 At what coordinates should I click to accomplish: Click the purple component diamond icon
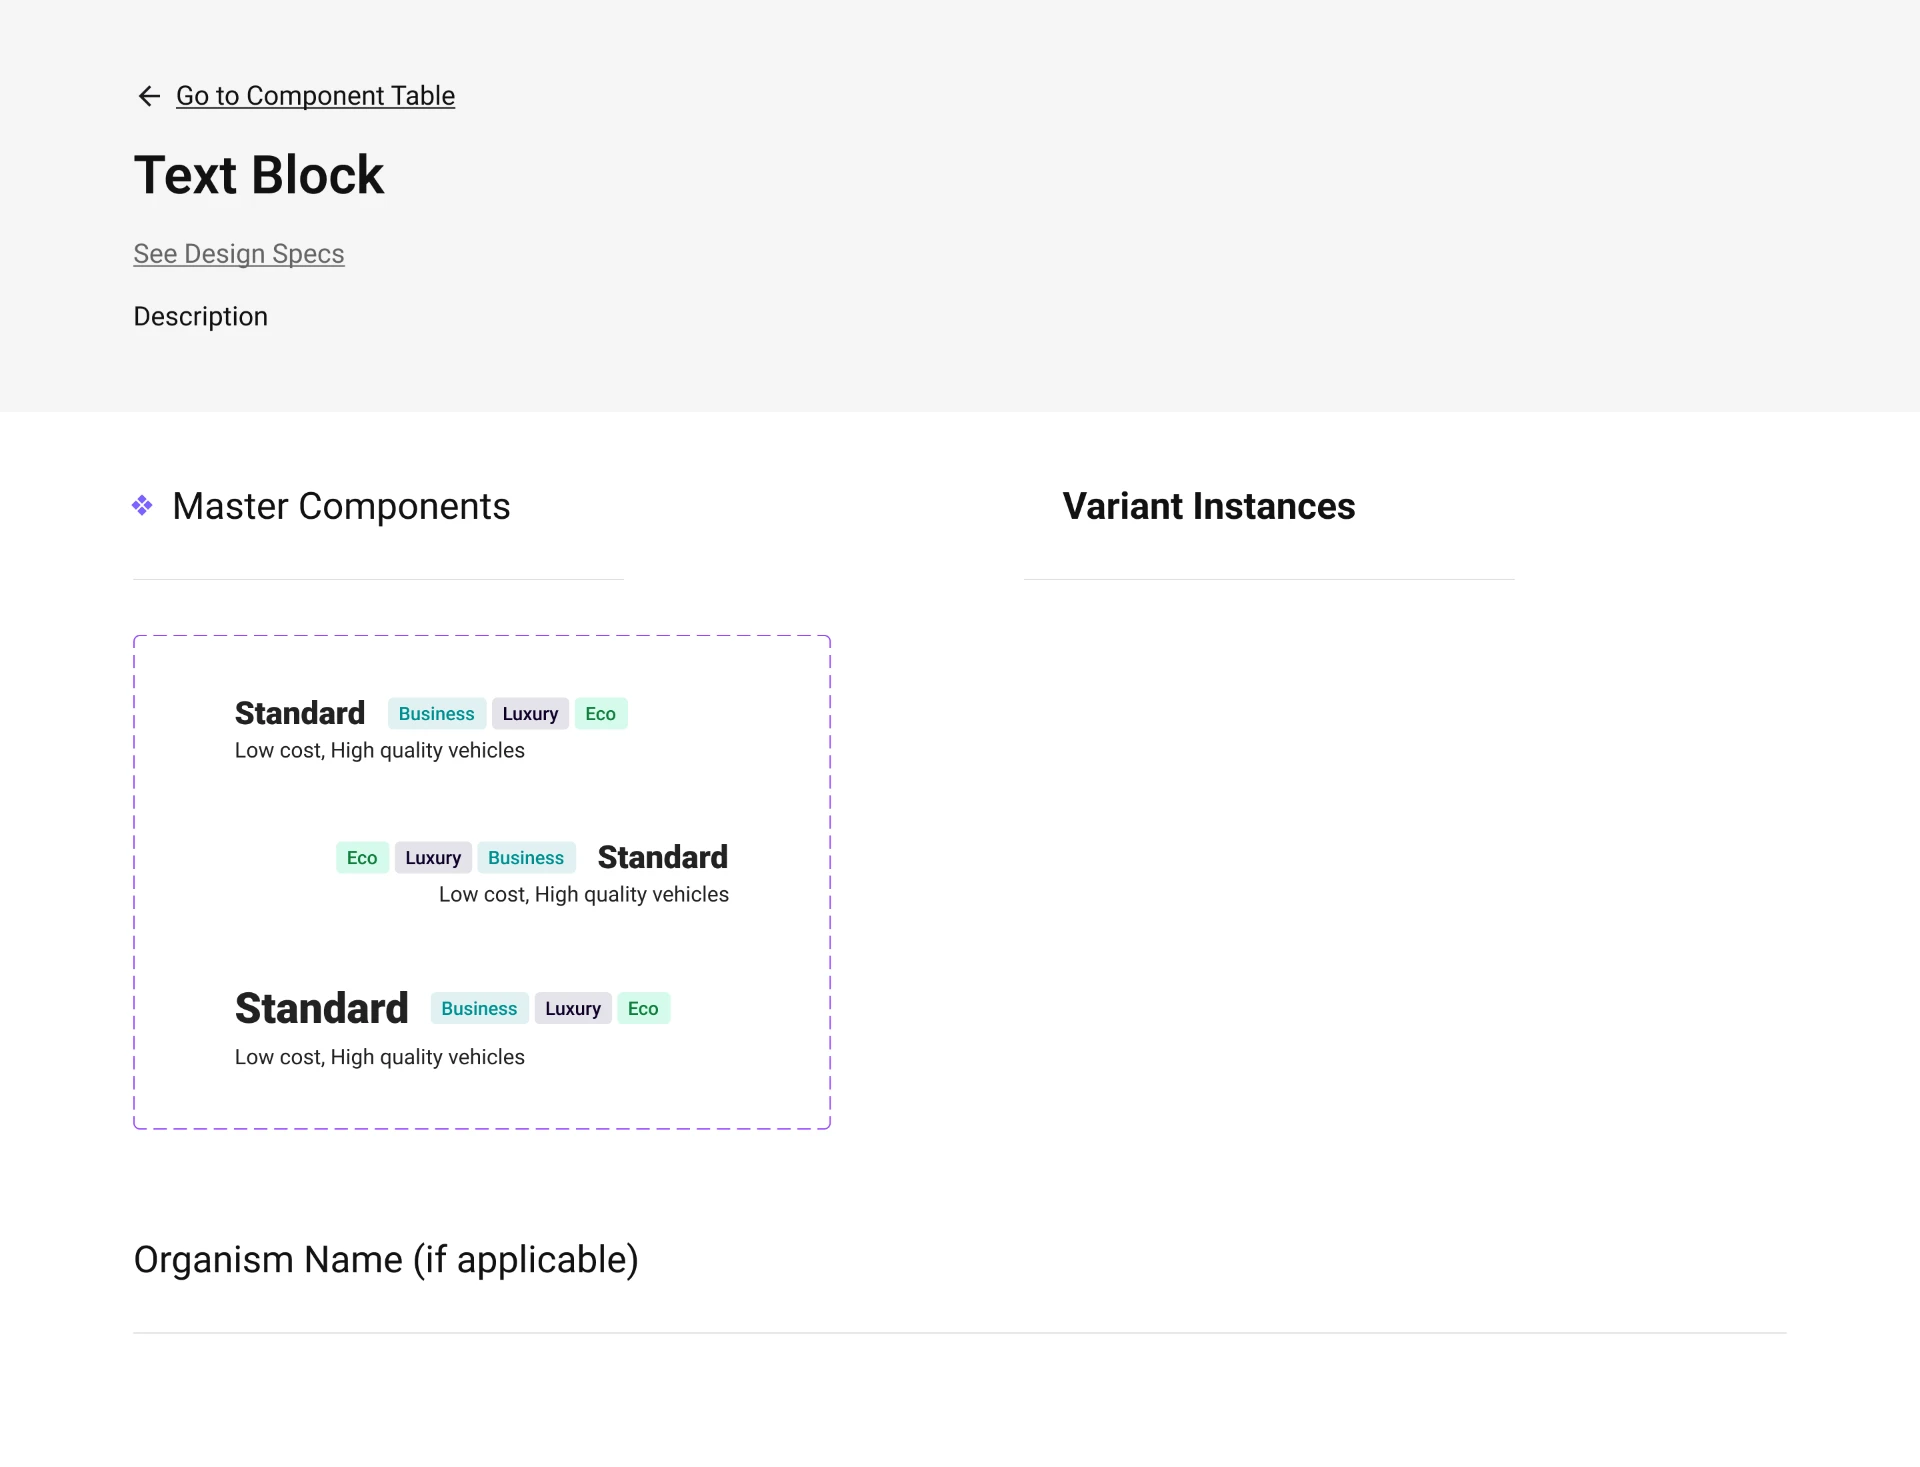(142, 506)
